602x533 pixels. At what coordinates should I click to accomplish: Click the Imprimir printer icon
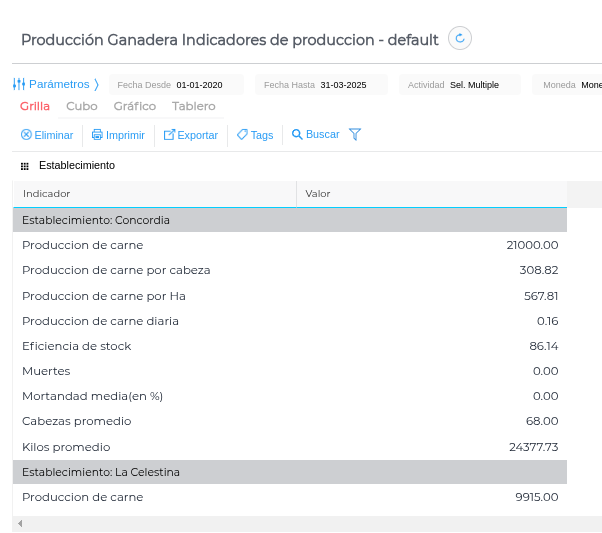point(97,135)
